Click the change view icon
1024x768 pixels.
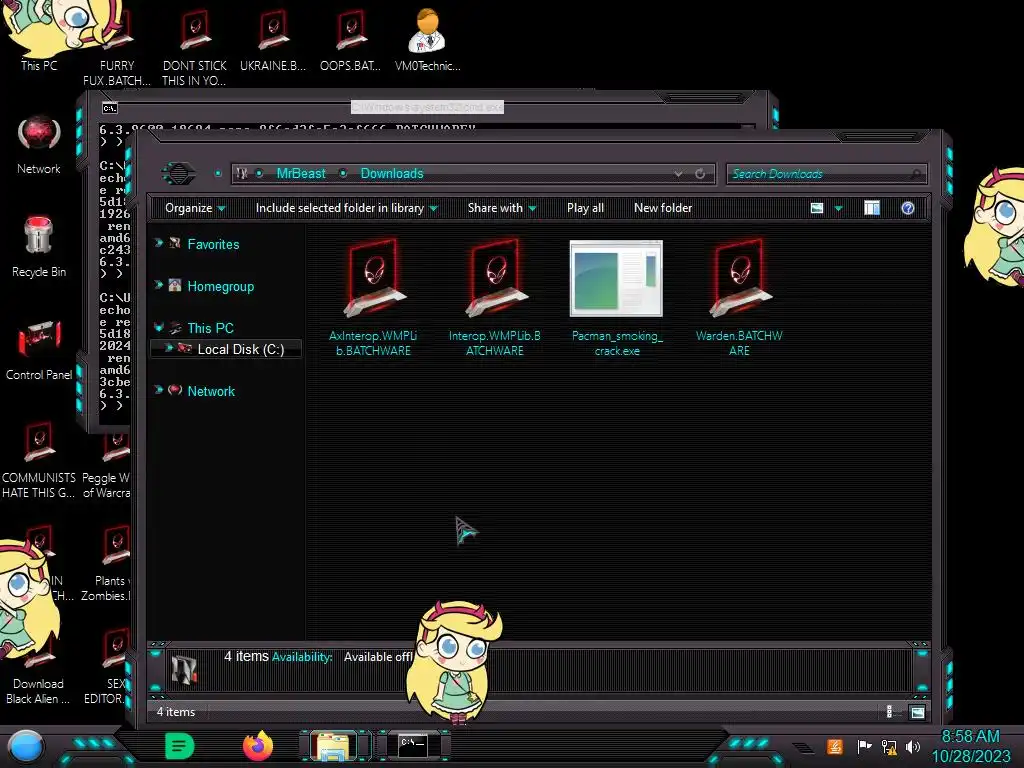(817, 208)
